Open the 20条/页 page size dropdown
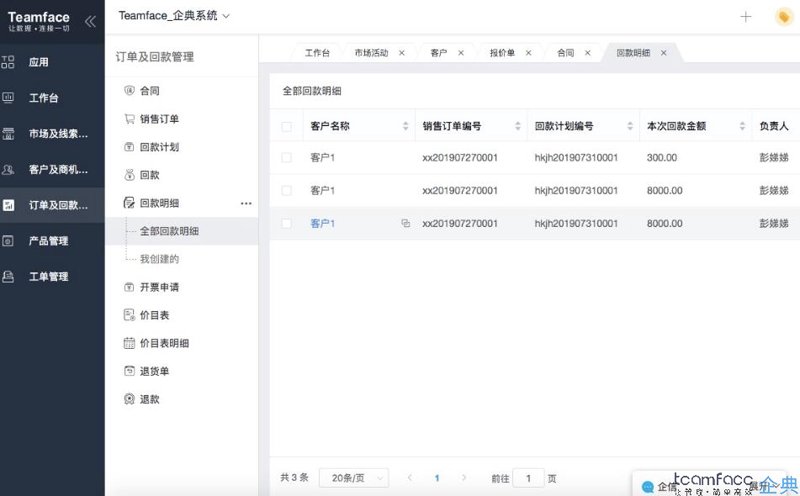This screenshot has width=800, height=496. coord(354,478)
